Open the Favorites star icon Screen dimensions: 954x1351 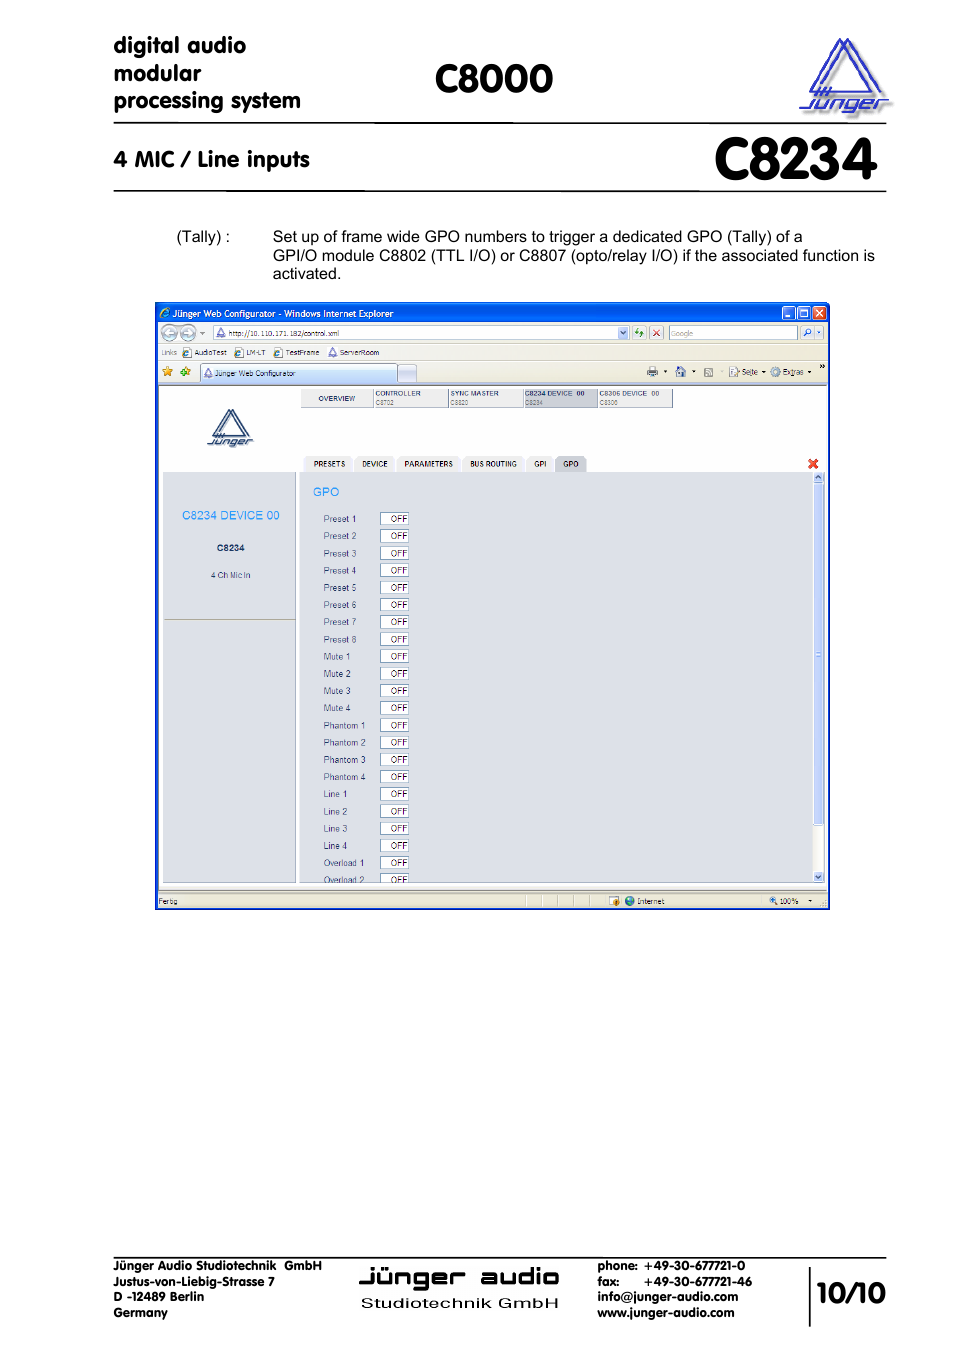168,372
